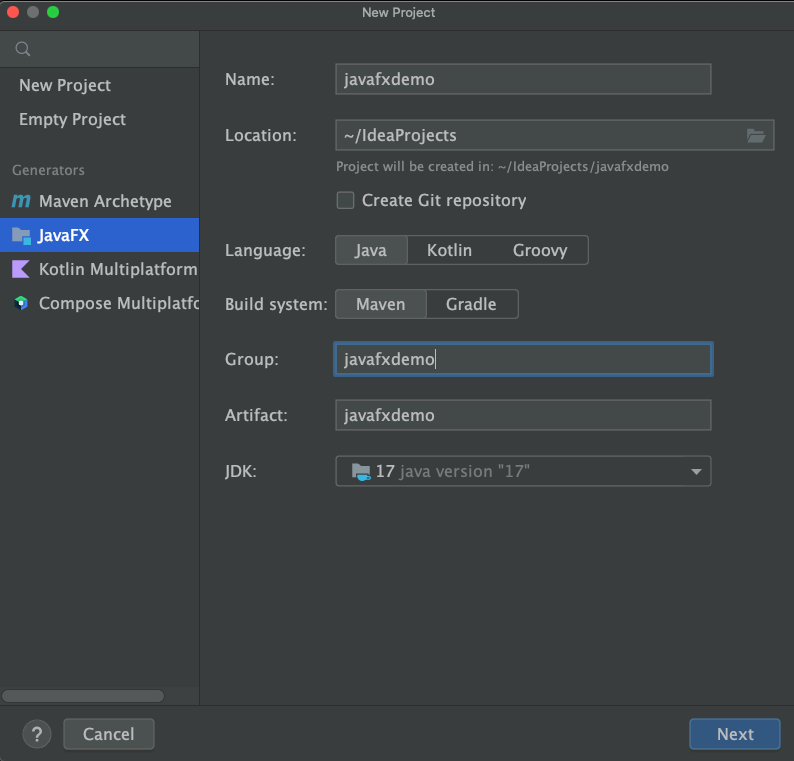
Task: Click the JavaFX folder icon
Action: (x=21, y=235)
